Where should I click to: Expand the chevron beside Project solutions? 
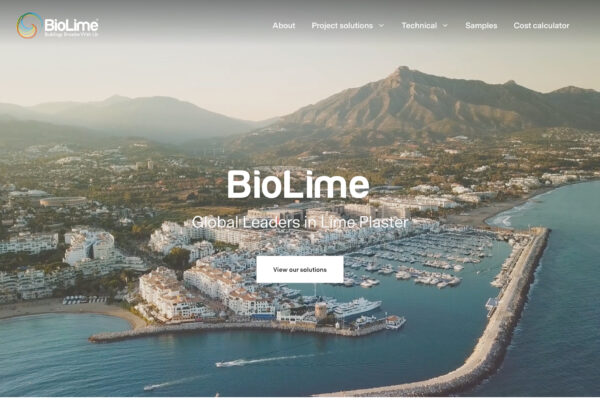[x=382, y=26]
